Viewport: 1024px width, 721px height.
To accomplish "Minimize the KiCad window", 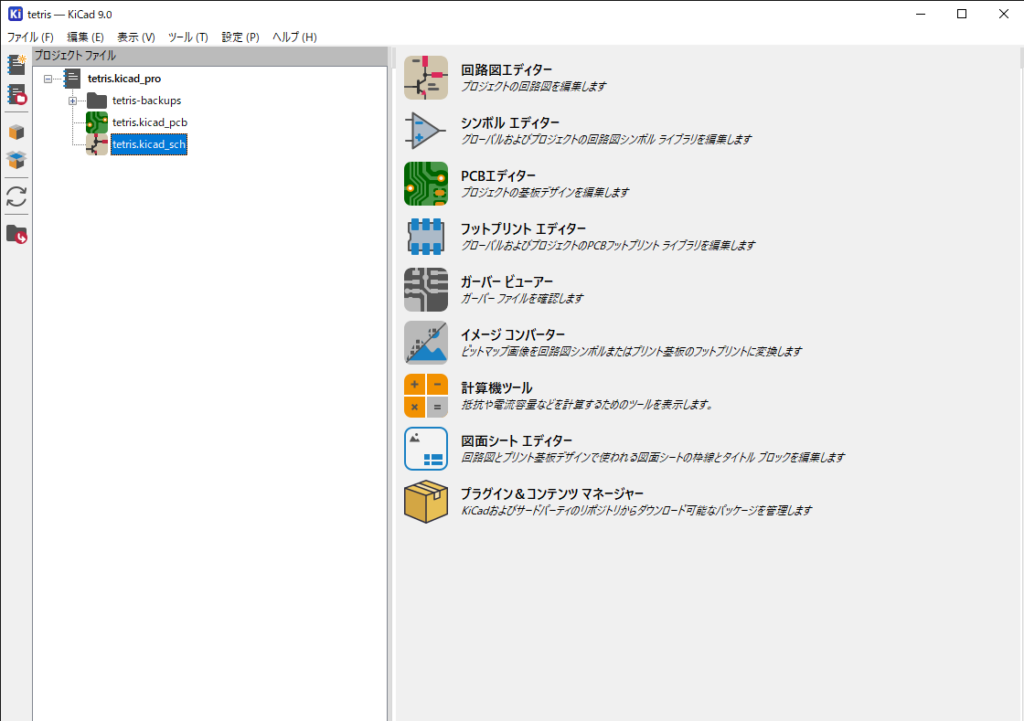I will click(x=921, y=14).
